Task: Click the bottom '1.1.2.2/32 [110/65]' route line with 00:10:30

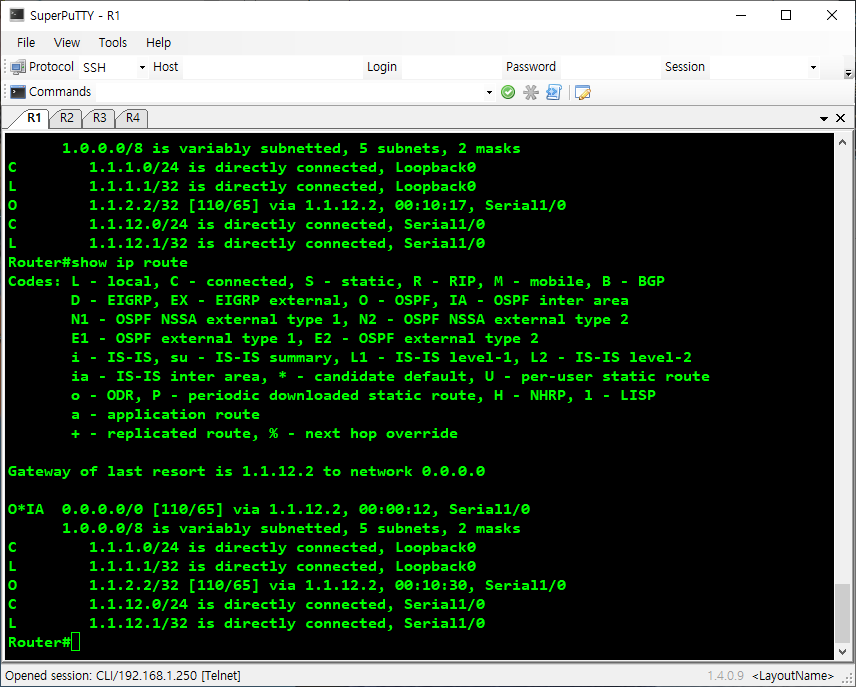Action: 287,585
